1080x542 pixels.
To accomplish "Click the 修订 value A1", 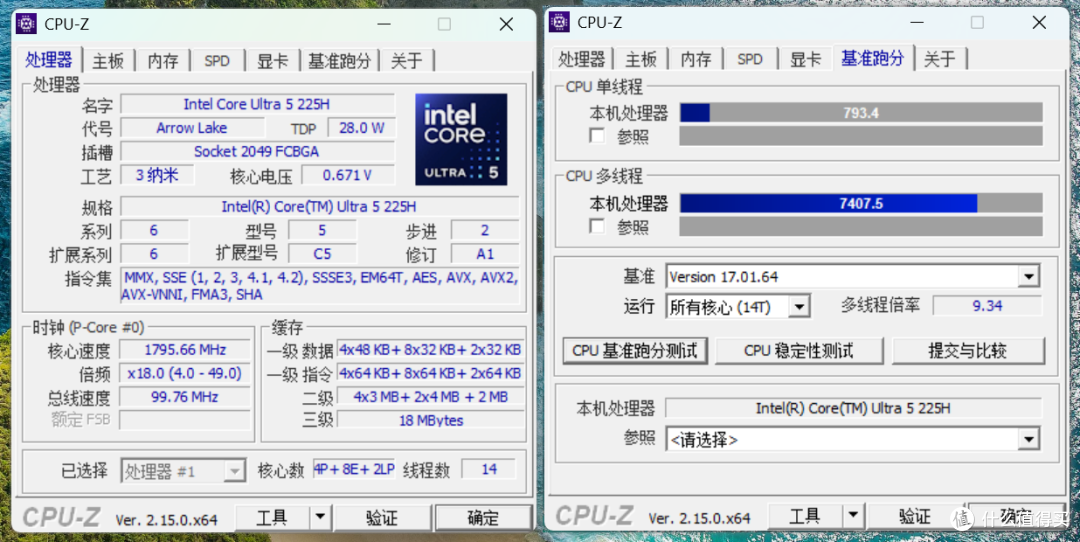I will pyautogui.click(x=485, y=253).
